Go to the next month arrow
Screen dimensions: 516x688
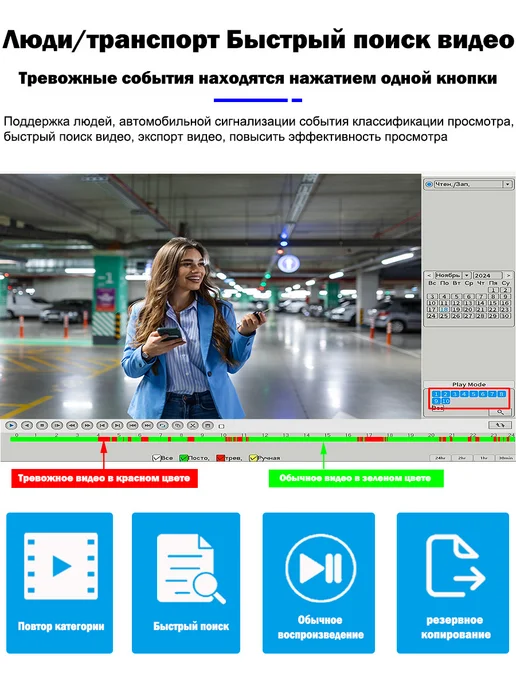tap(508, 276)
